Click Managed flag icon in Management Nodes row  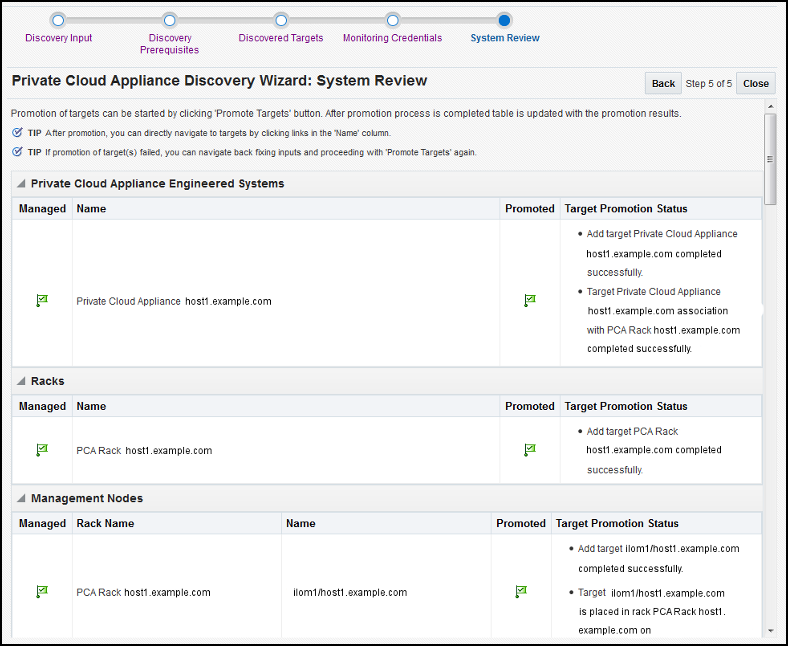42,592
